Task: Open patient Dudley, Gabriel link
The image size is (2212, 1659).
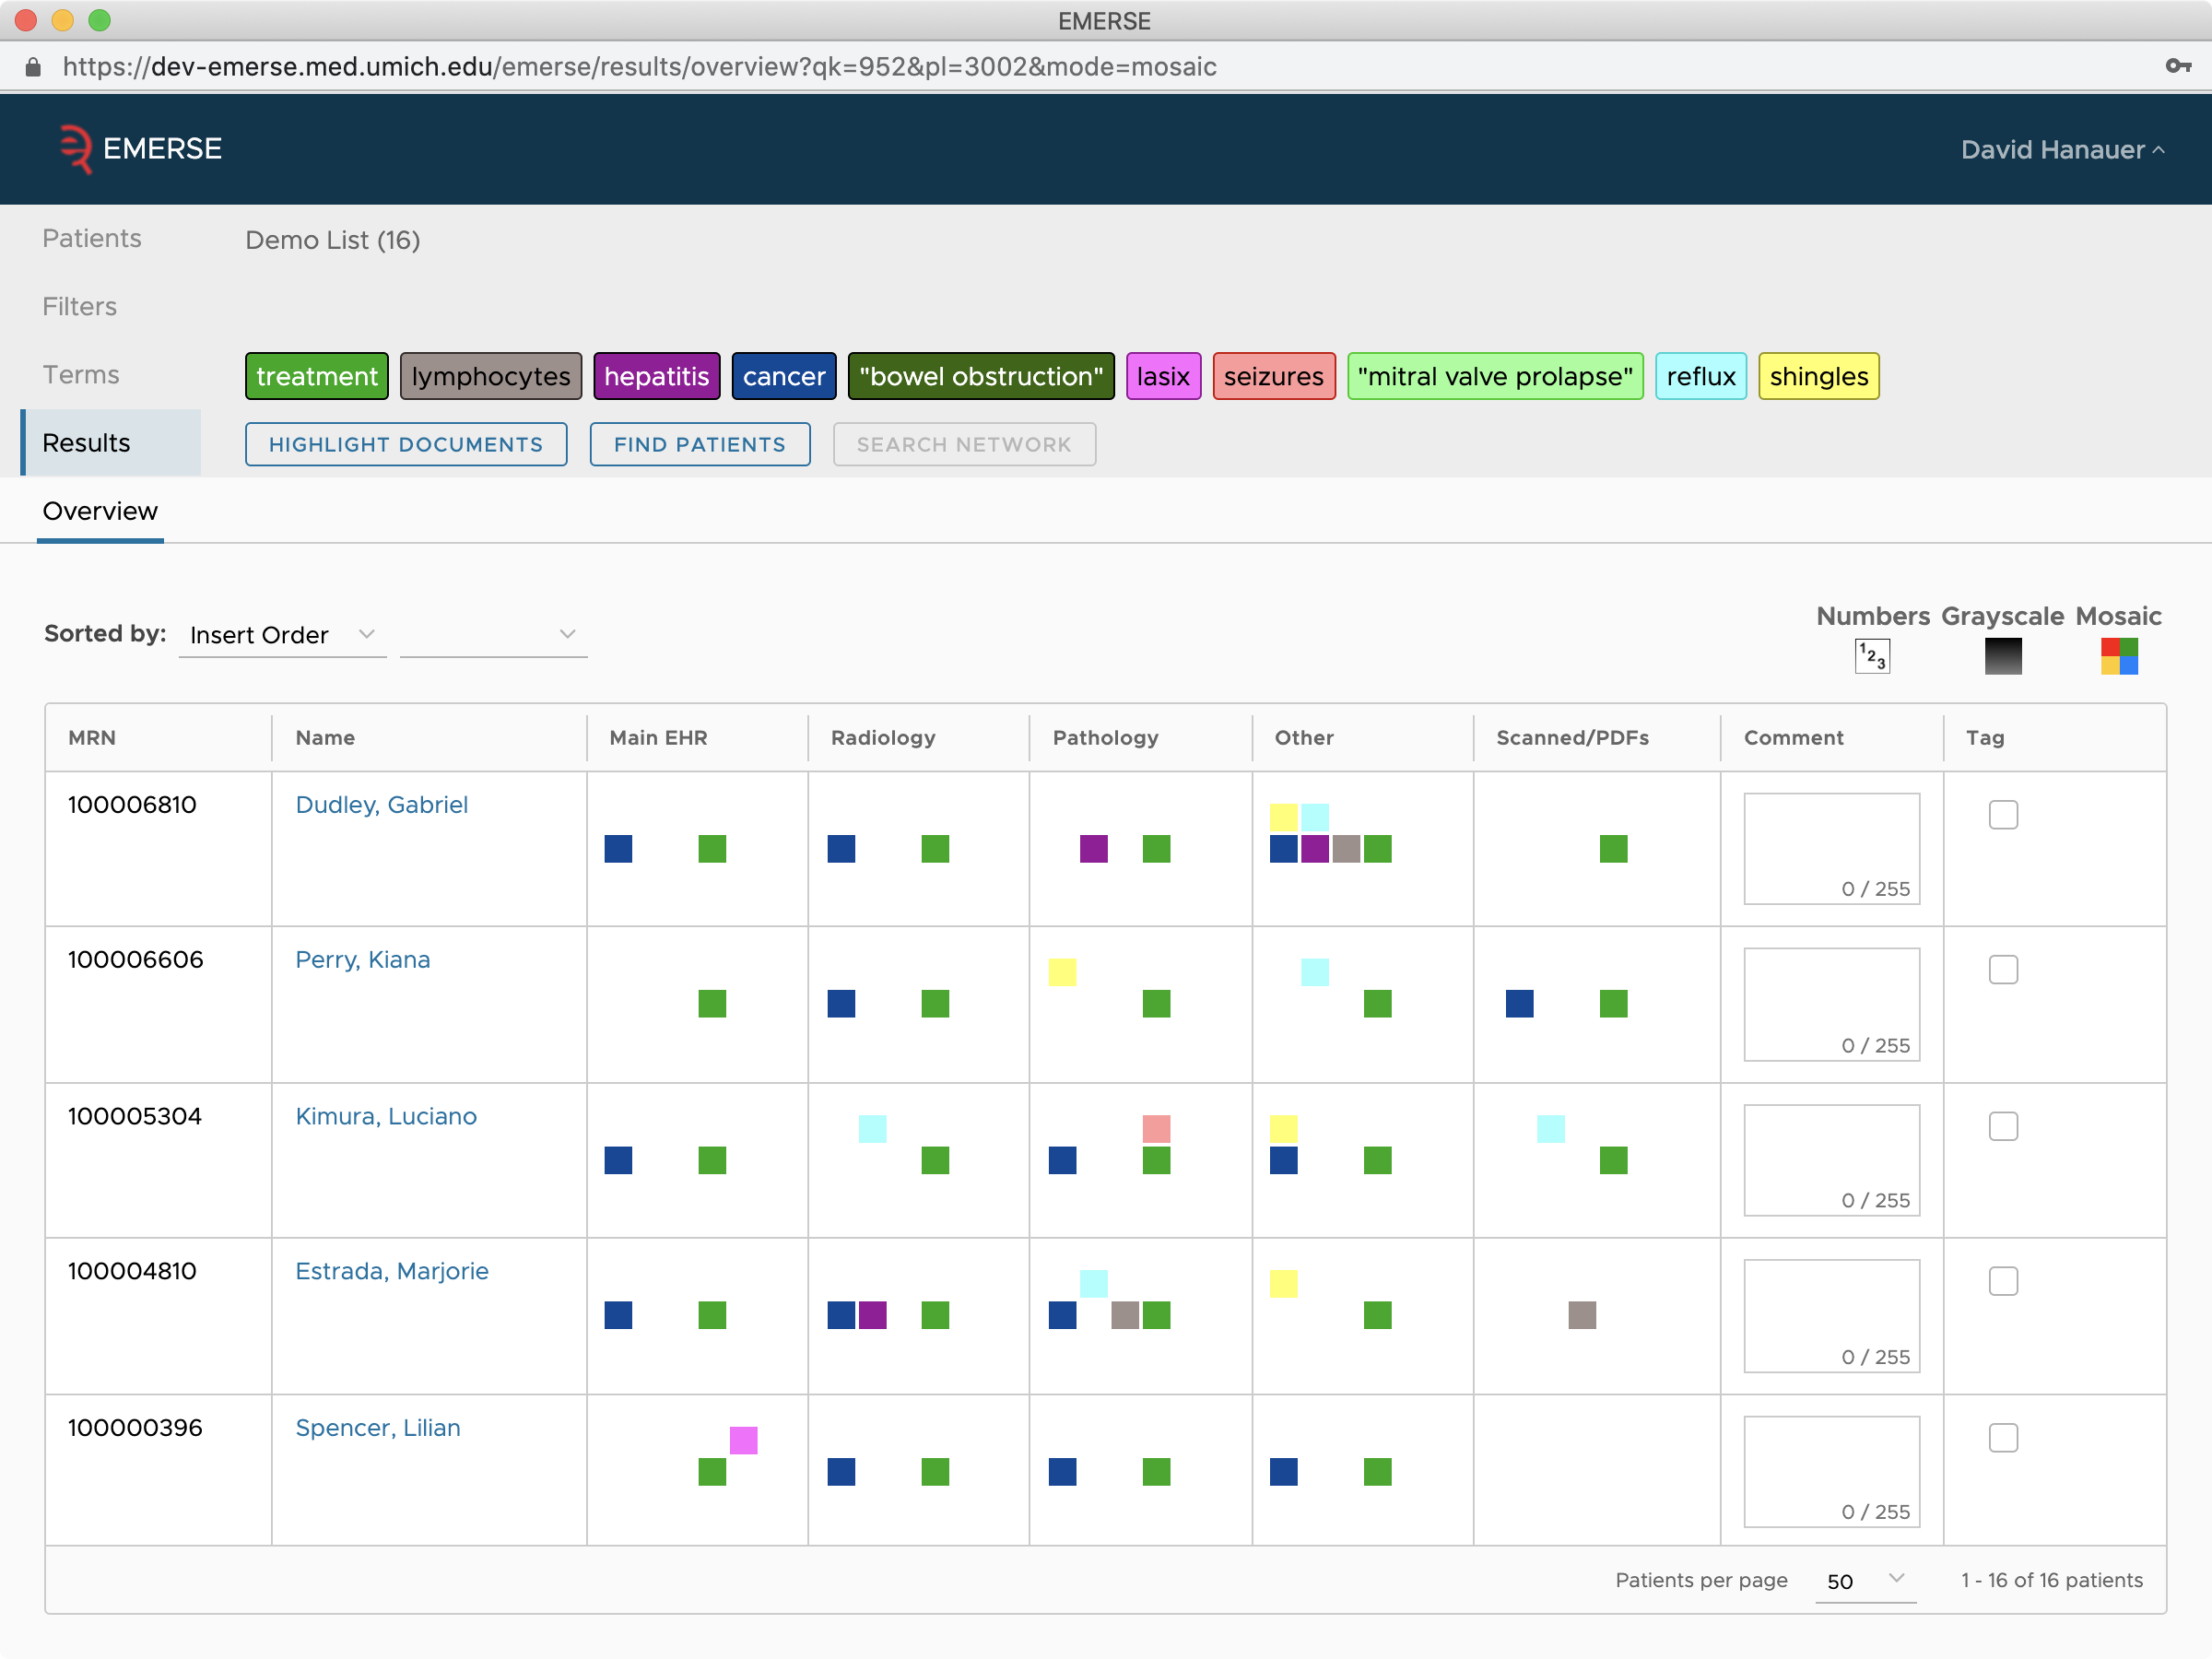Action: pyautogui.click(x=381, y=805)
